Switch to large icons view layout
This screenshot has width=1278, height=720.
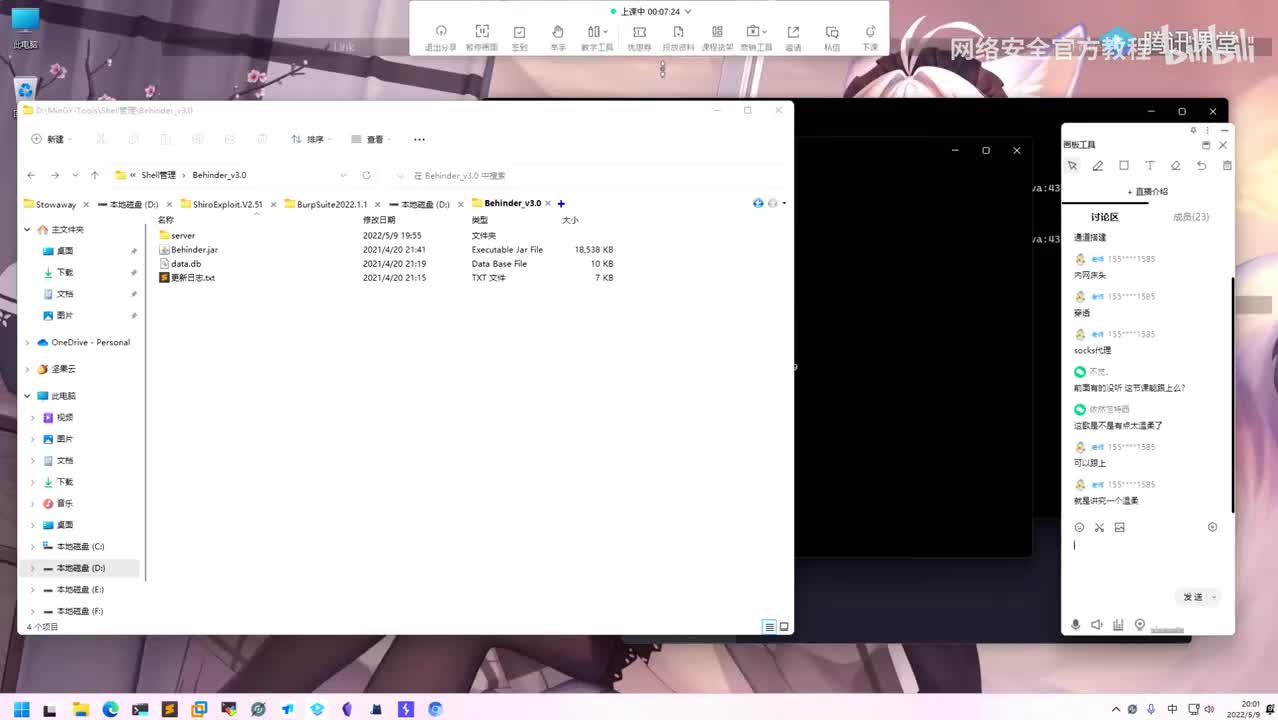tap(784, 627)
